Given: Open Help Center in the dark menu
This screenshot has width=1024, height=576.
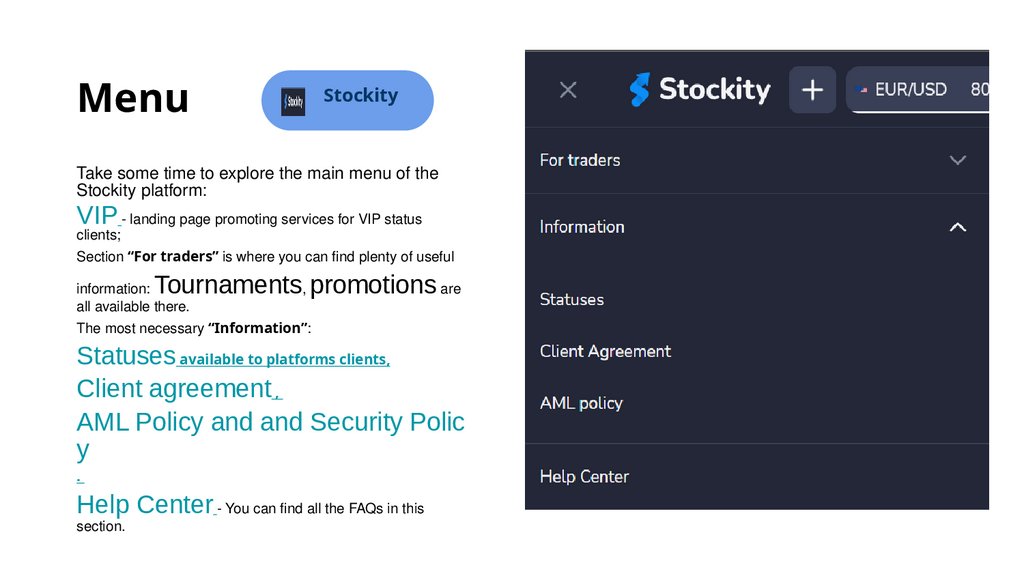Looking at the screenshot, I should coord(584,476).
